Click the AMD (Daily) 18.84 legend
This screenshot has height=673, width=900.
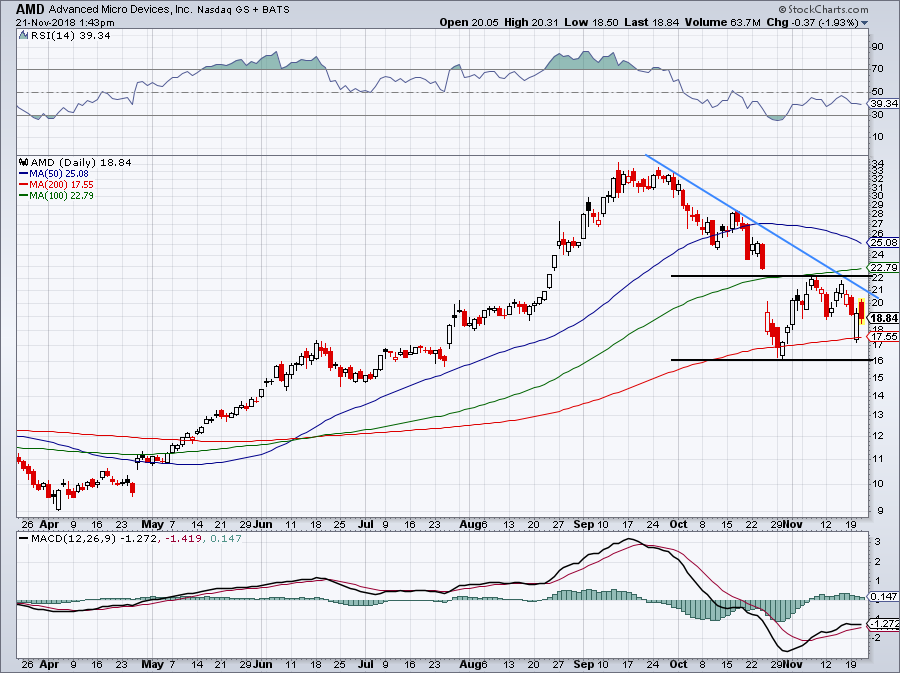point(81,163)
